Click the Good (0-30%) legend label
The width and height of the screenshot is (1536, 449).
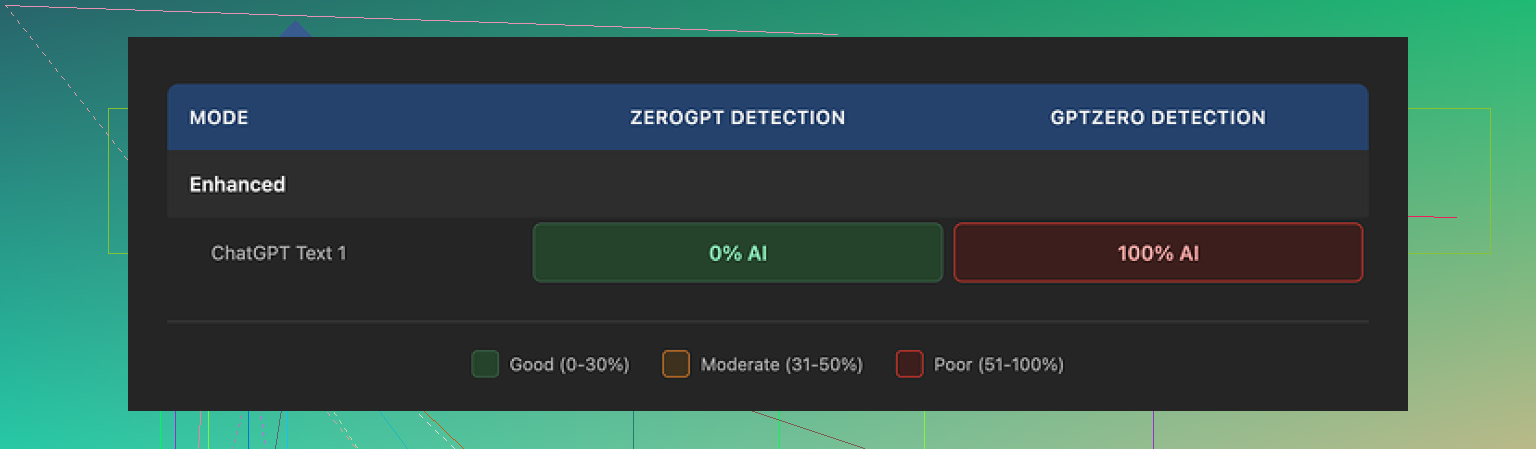[569, 365]
